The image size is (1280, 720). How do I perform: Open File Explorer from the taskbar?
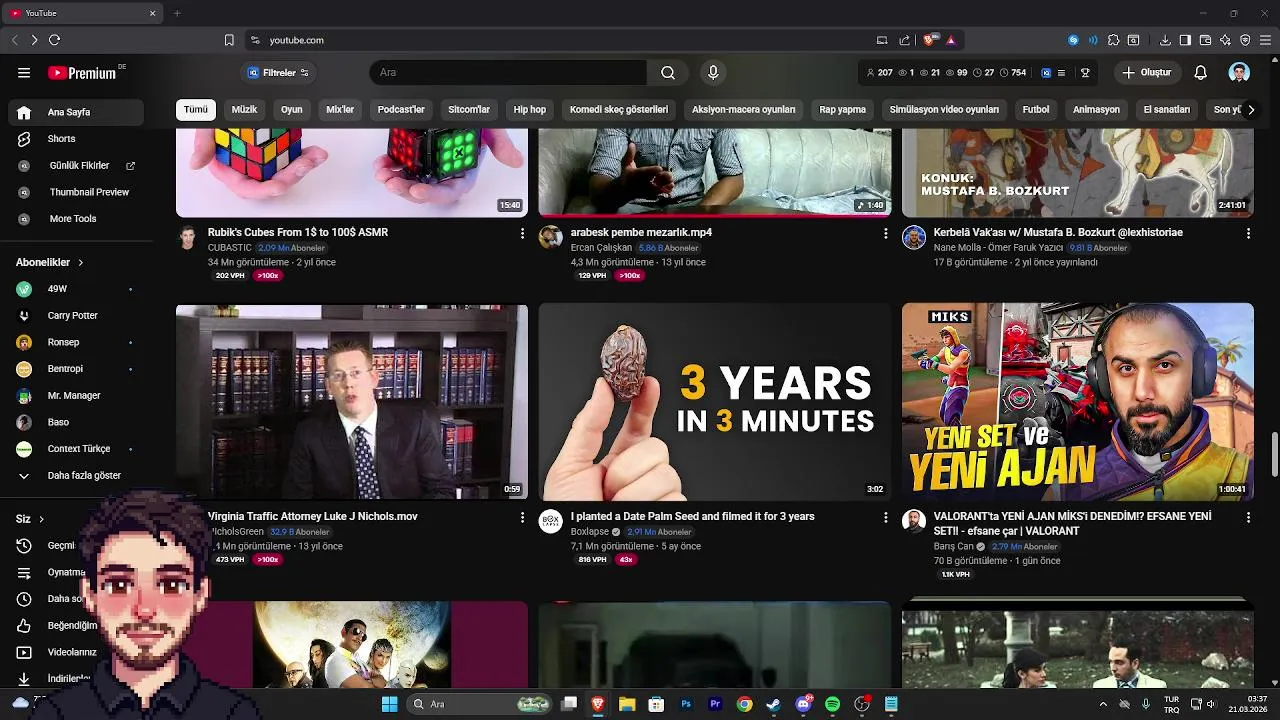coord(627,704)
